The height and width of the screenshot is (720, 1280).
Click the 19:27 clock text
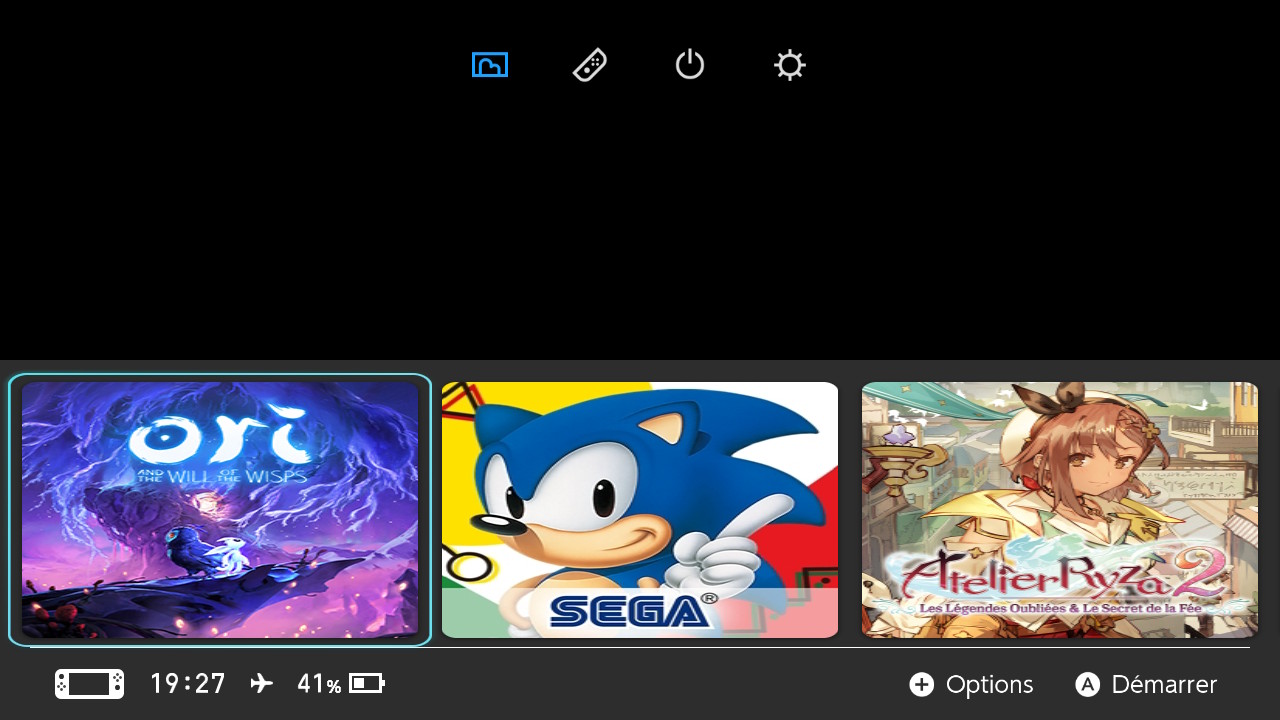point(188,684)
